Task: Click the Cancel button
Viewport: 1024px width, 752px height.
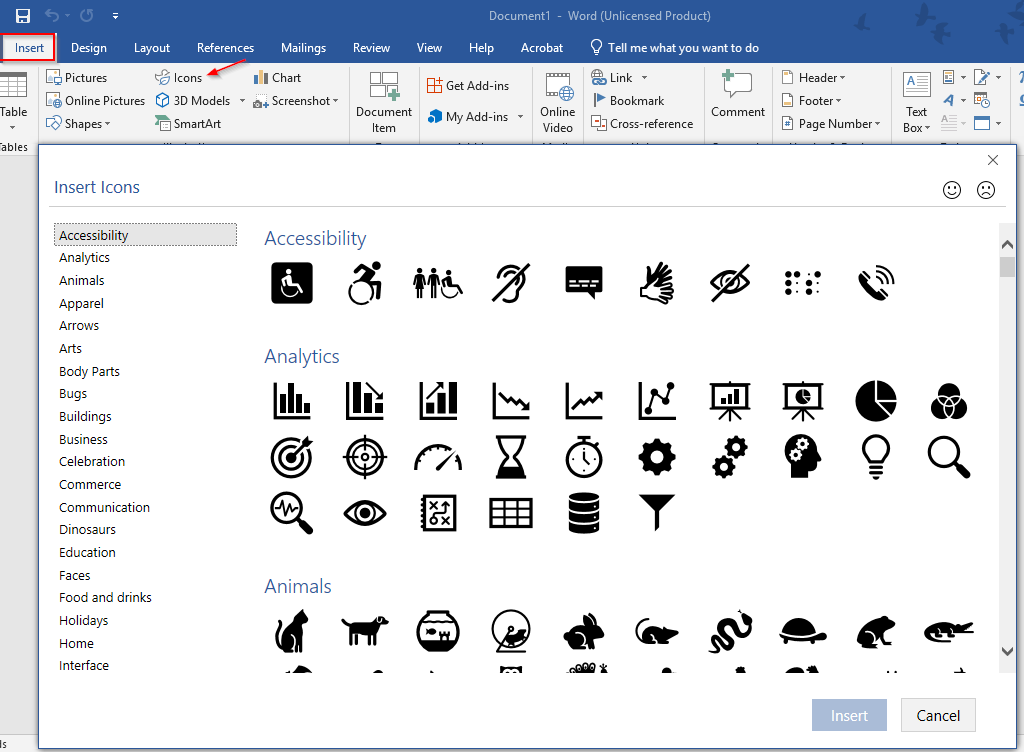Action: tap(937, 715)
